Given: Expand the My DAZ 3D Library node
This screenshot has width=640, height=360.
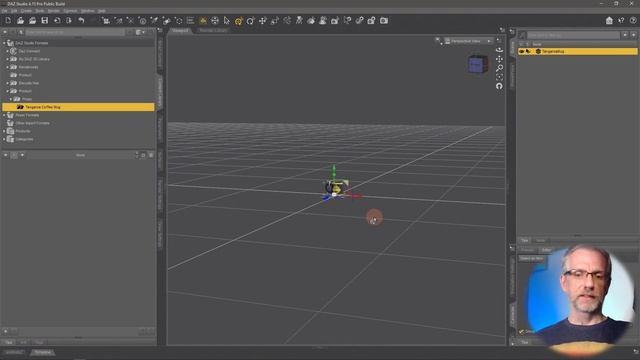Looking at the screenshot, I should click(7, 59).
